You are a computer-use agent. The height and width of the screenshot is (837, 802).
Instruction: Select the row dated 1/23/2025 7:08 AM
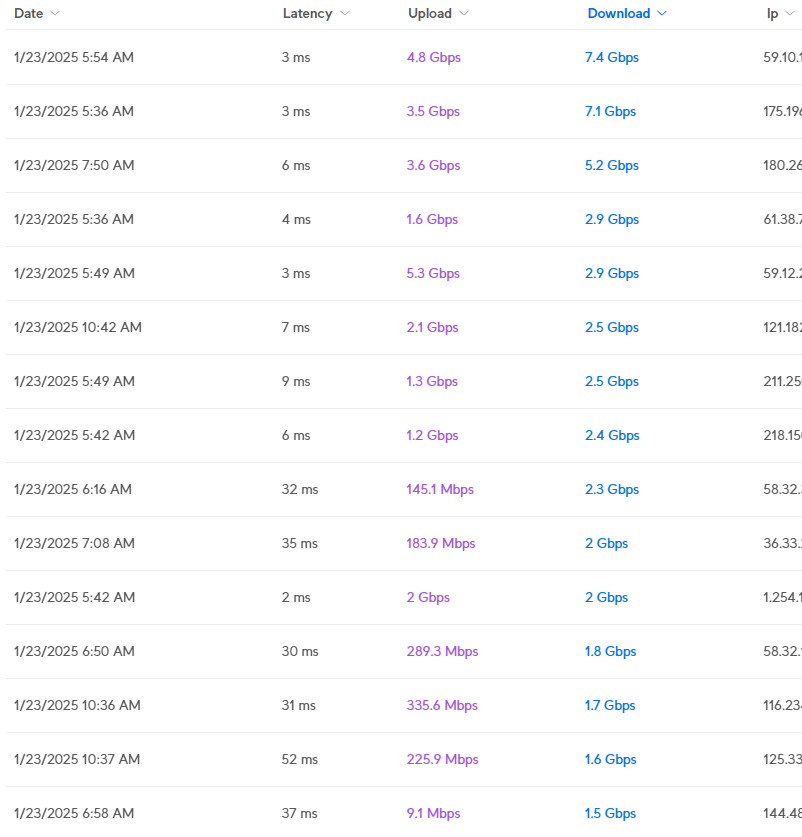tap(74, 544)
